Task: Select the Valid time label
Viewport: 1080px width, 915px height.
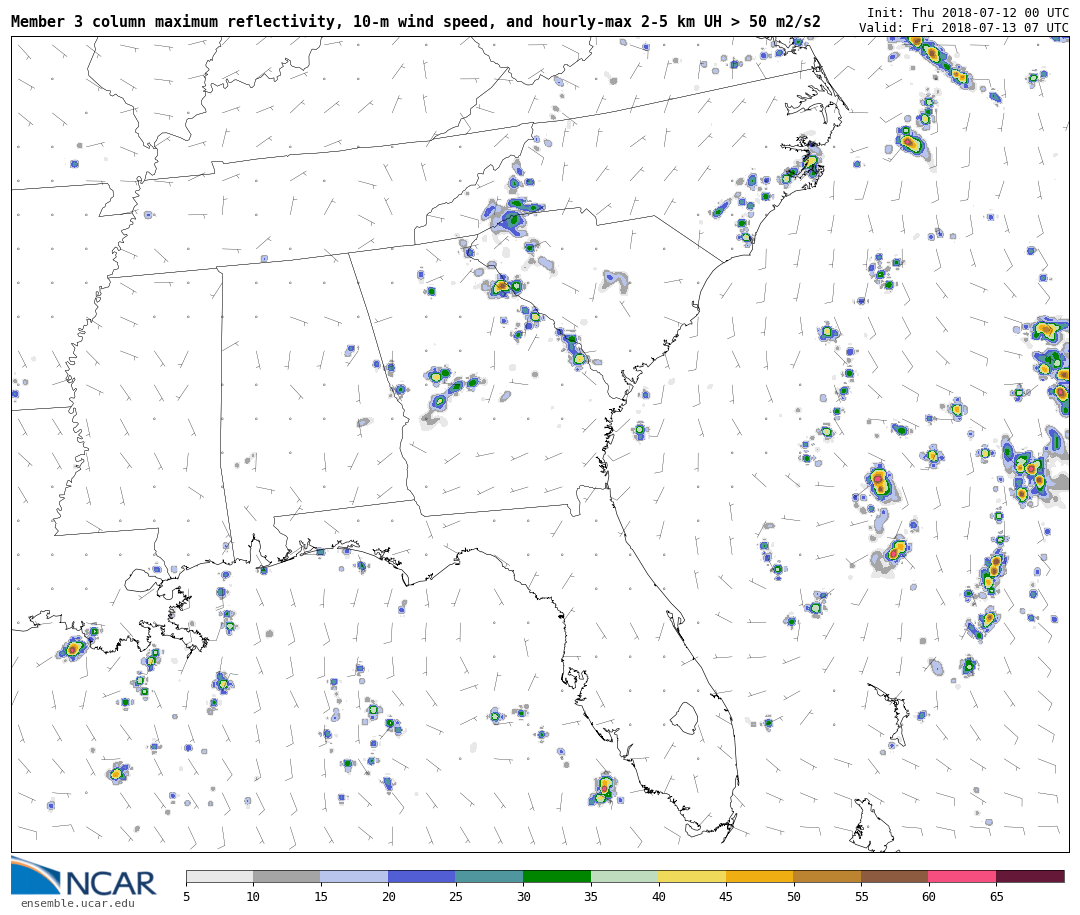Action: click(963, 28)
